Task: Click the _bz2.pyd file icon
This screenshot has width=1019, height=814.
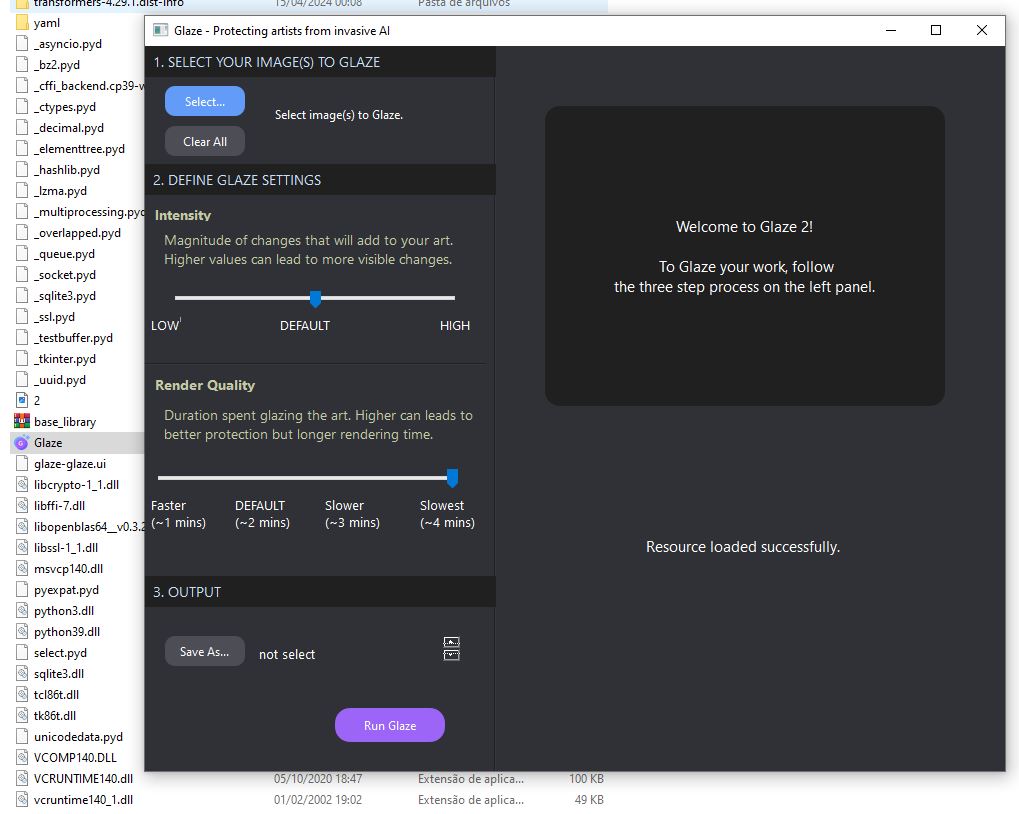Action: [21, 64]
